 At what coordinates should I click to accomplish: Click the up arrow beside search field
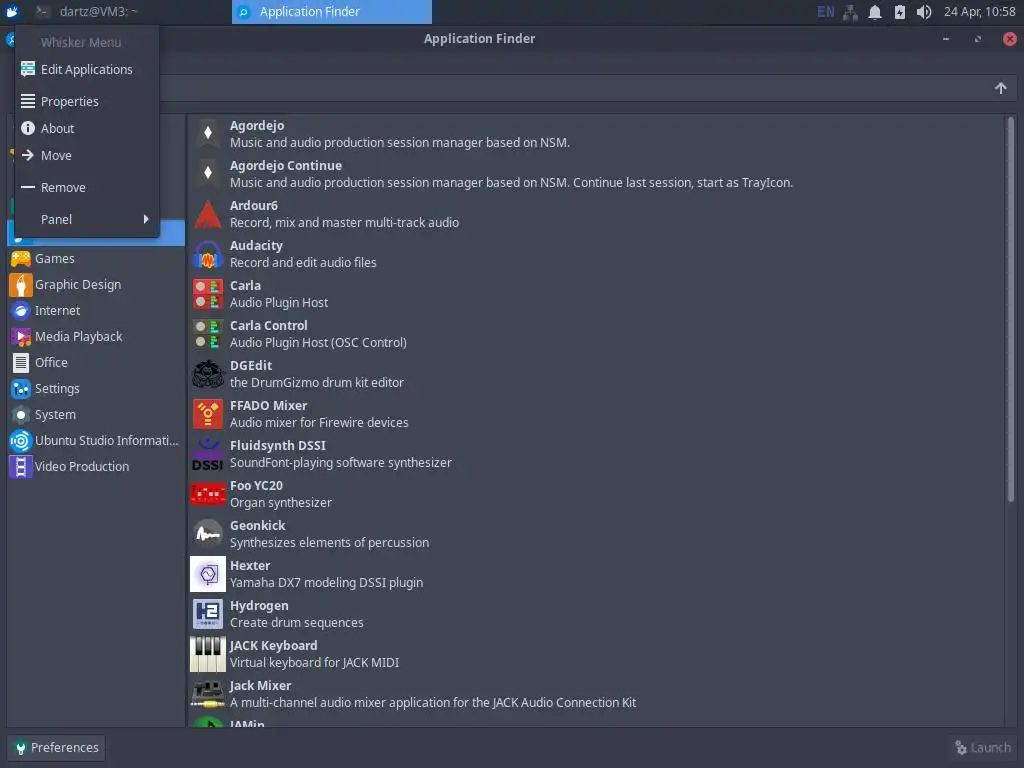point(1000,88)
